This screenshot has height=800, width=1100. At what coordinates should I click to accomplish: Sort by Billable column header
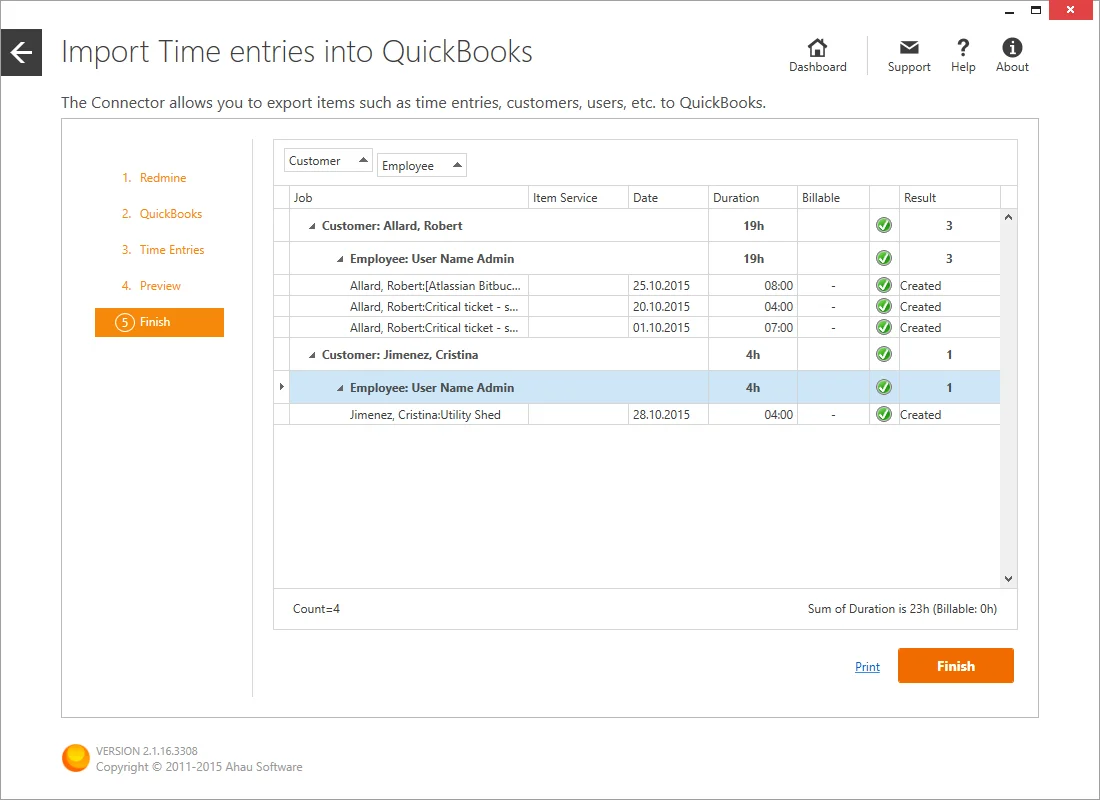click(x=833, y=198)
